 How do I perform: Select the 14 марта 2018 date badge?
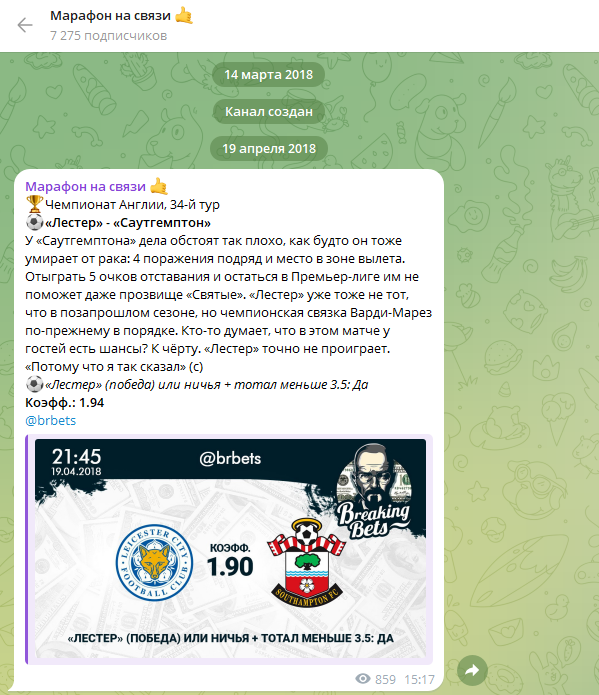point(269,74)
